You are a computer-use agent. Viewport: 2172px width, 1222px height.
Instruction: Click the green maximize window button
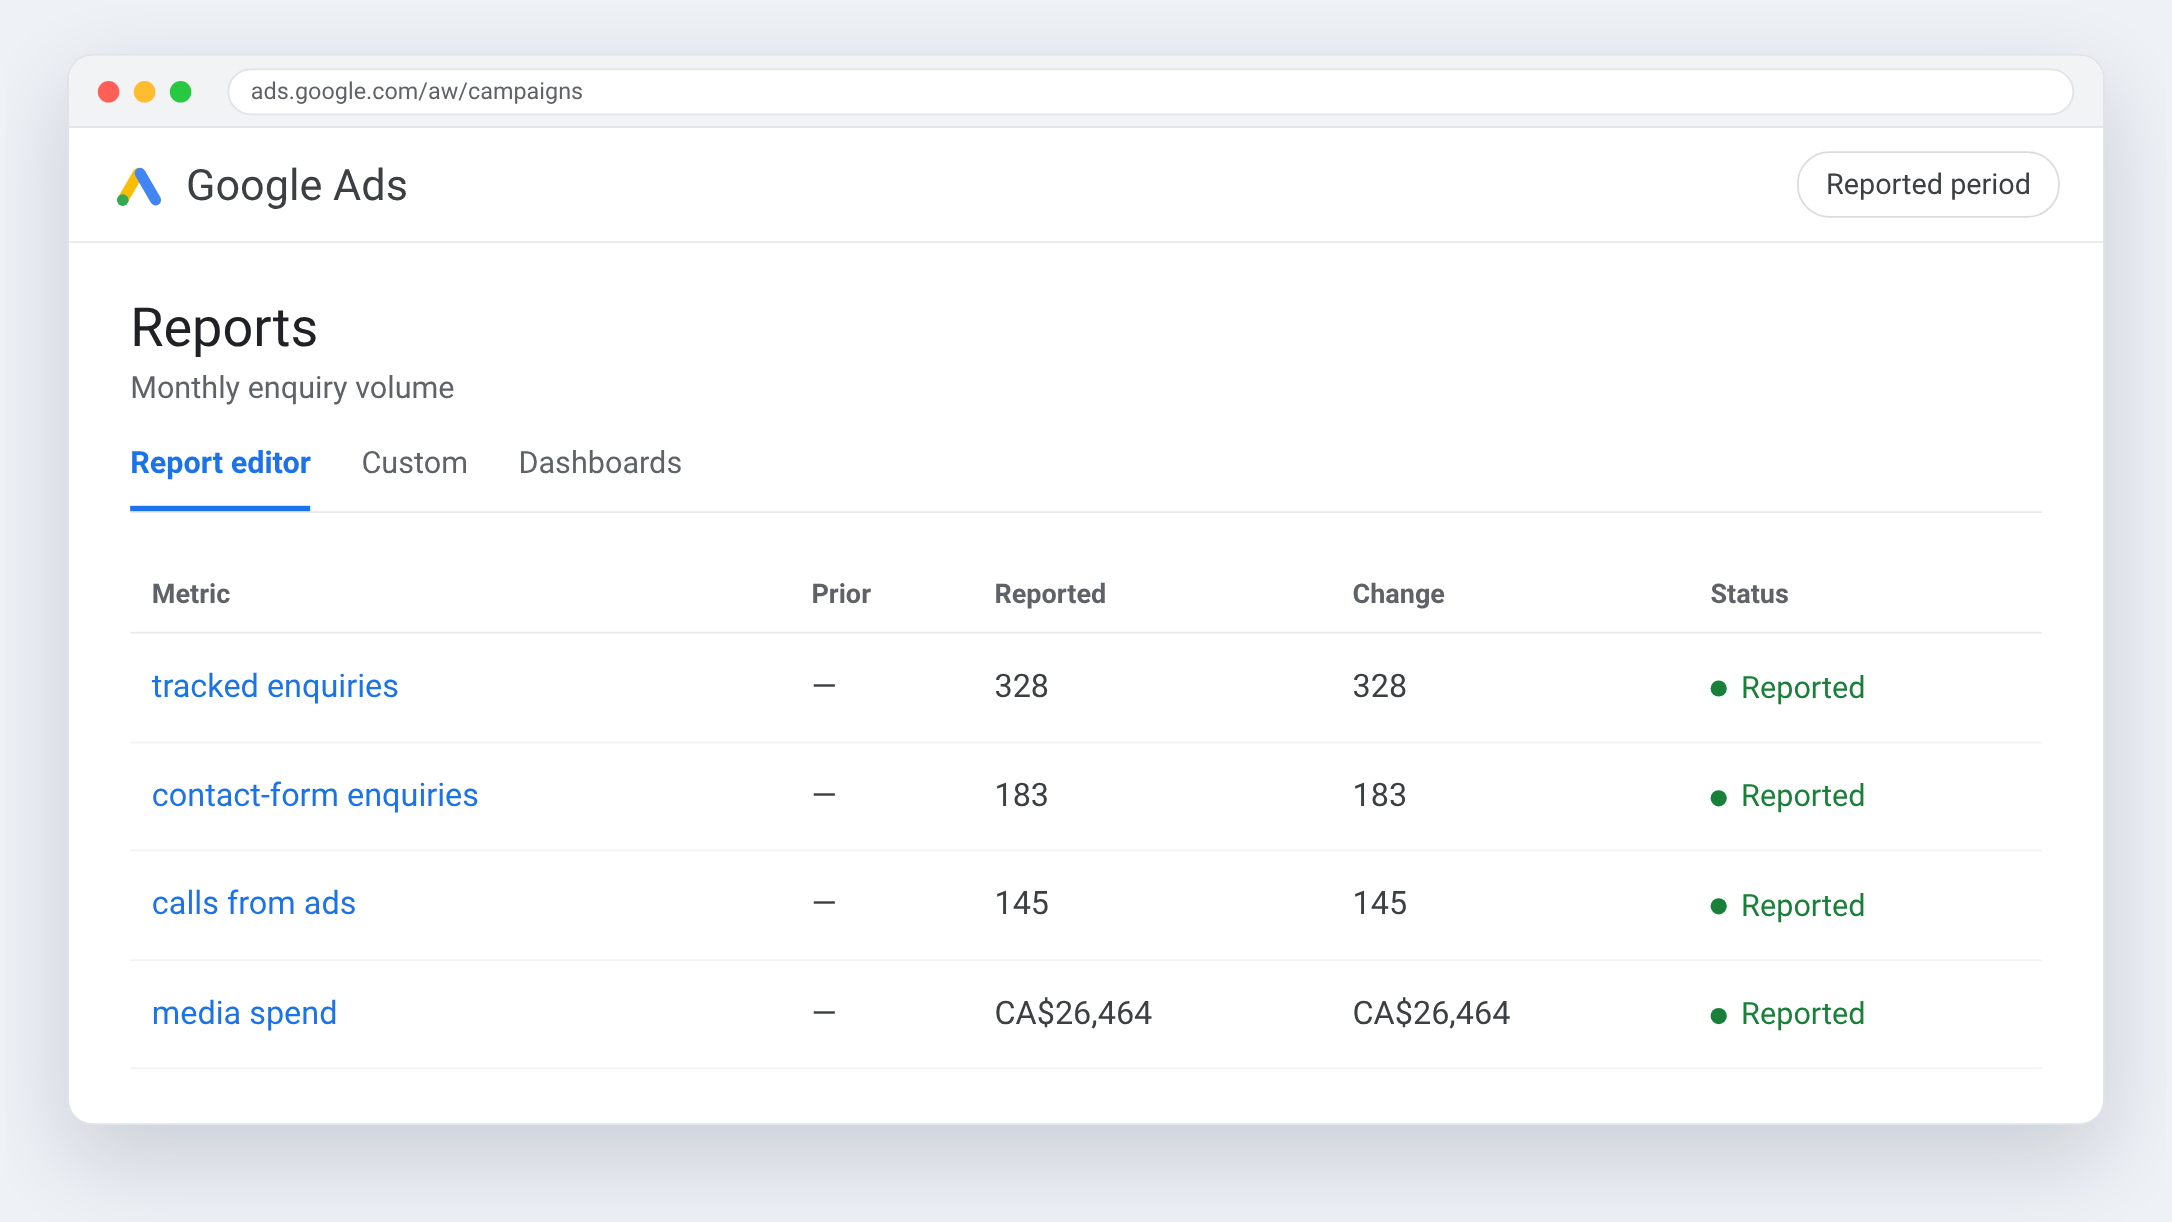pos(181,92)
